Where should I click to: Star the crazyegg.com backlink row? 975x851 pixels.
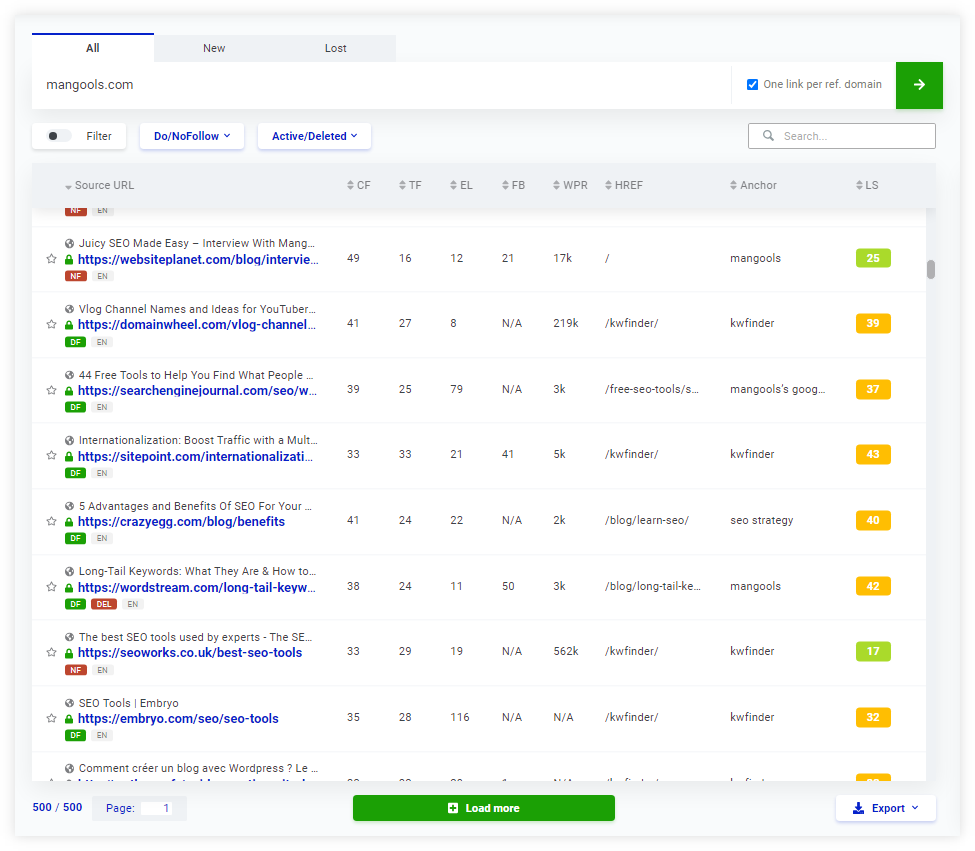coord(52,522)
